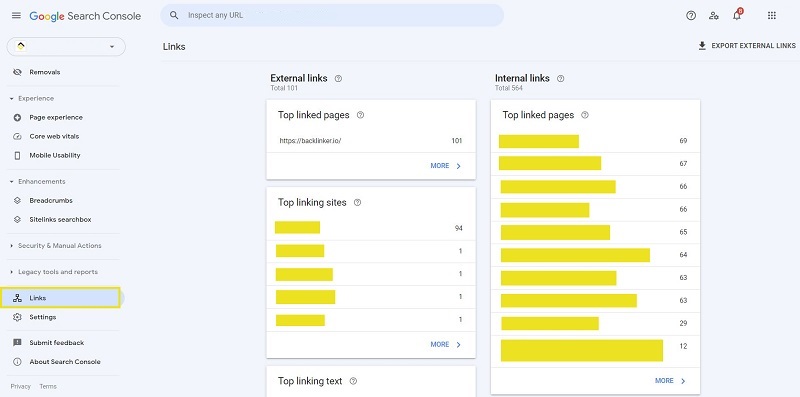800x397 pixels.
Task: Click Export External Links button
Action: point(746,45)
